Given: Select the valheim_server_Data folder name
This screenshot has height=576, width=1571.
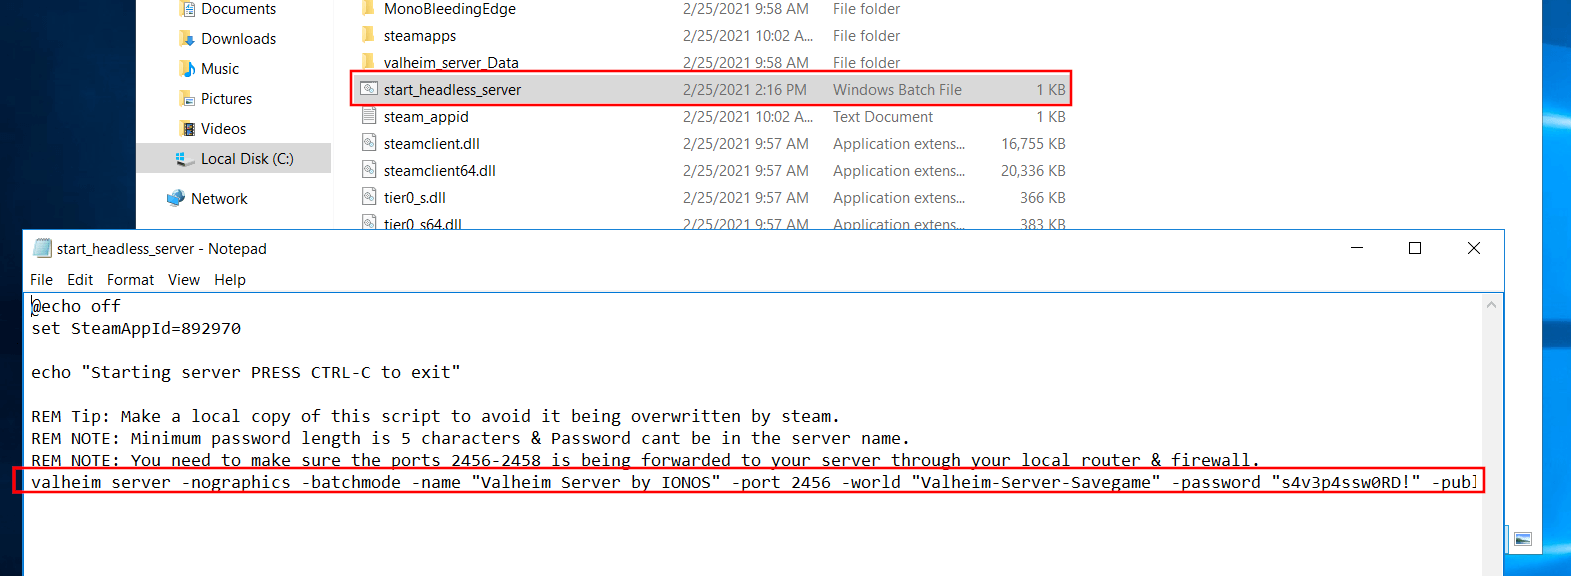Looking at the screenshot, I should [451, 63].
